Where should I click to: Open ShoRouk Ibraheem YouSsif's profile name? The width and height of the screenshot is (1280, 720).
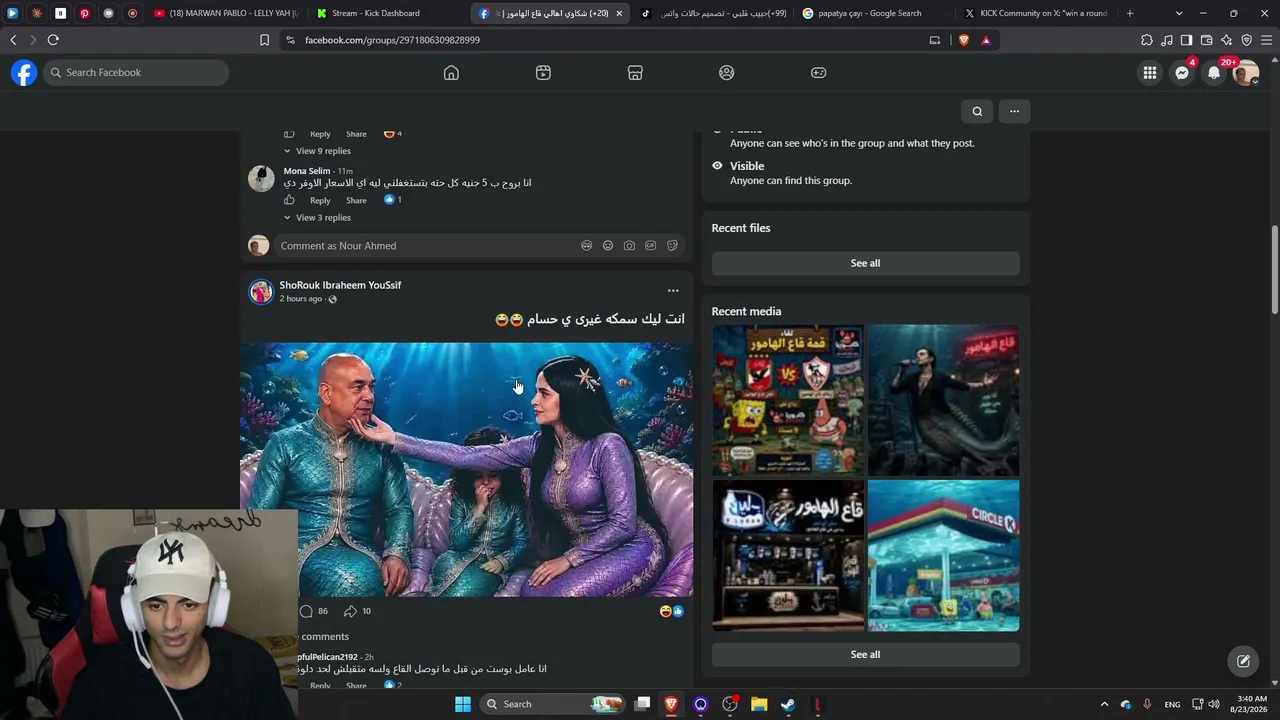click(x=340, y=285)
